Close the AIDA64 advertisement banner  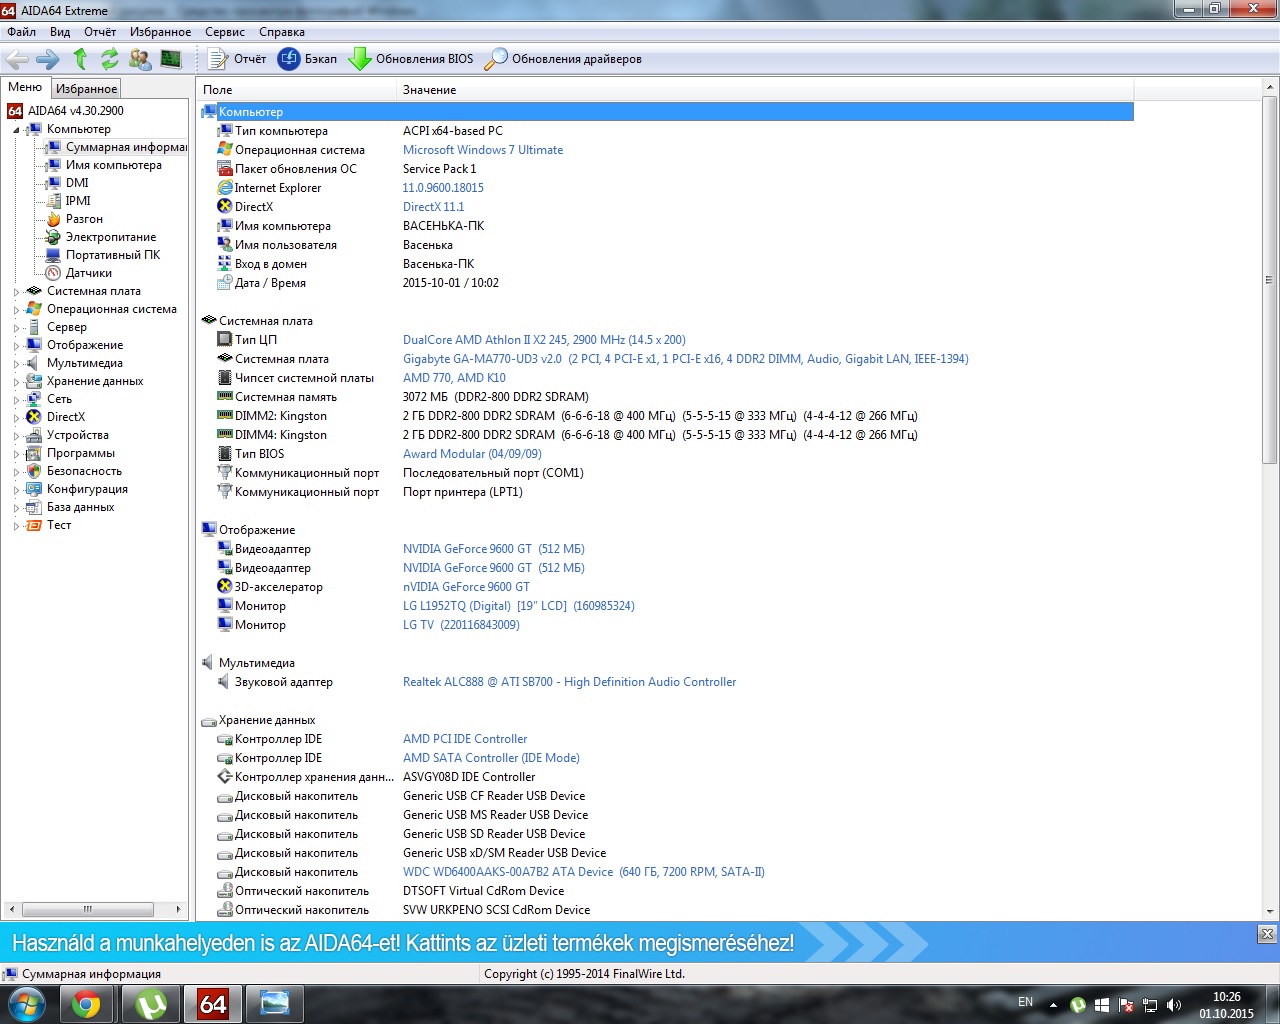click(1267, 934)
